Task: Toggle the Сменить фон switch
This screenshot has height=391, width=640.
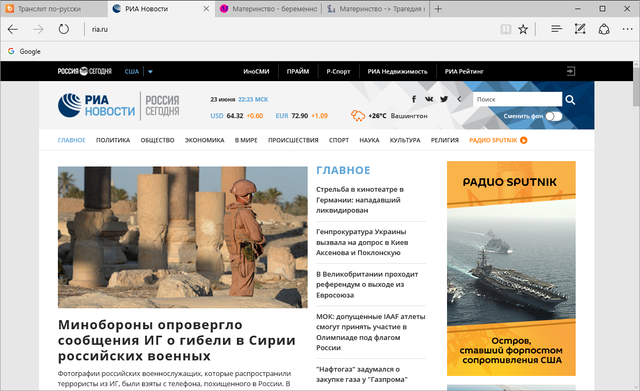Action: (x=554, y=116)
